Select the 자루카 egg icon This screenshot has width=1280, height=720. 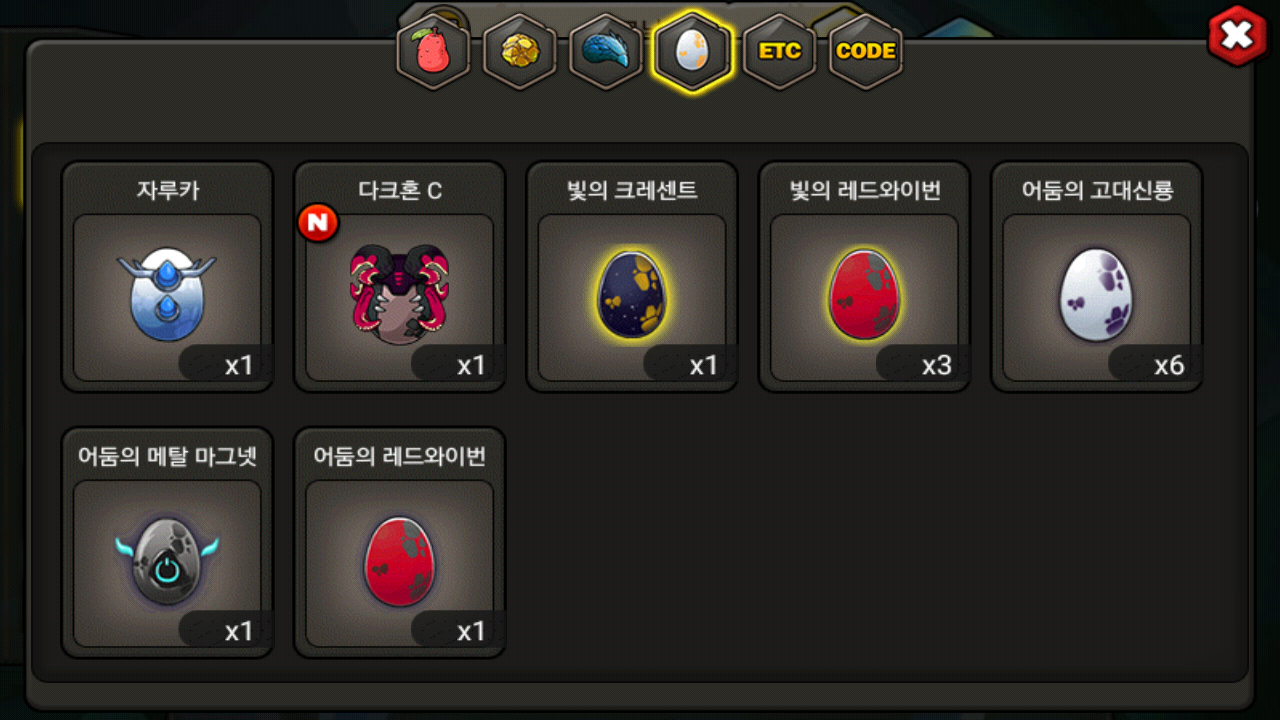tap(167, 295)
